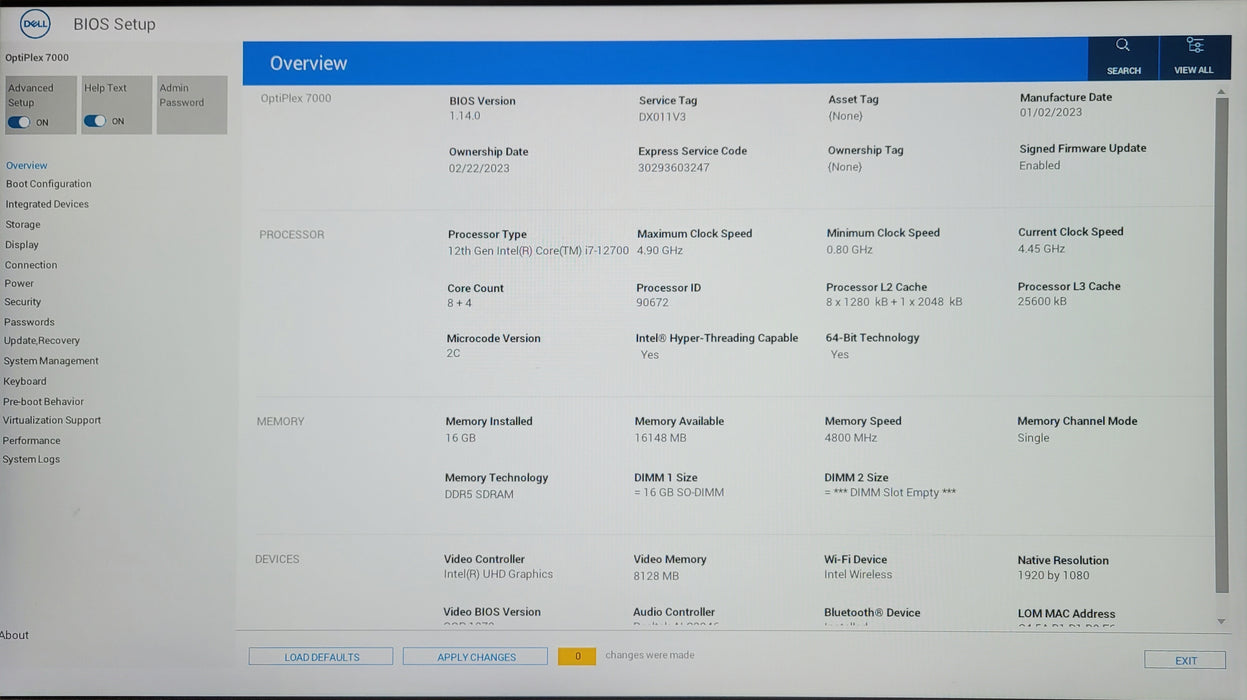1247x700 pixels.
Task: Click Video Controller Intel(R) UHD Graphics
Action: coord(498,575)
